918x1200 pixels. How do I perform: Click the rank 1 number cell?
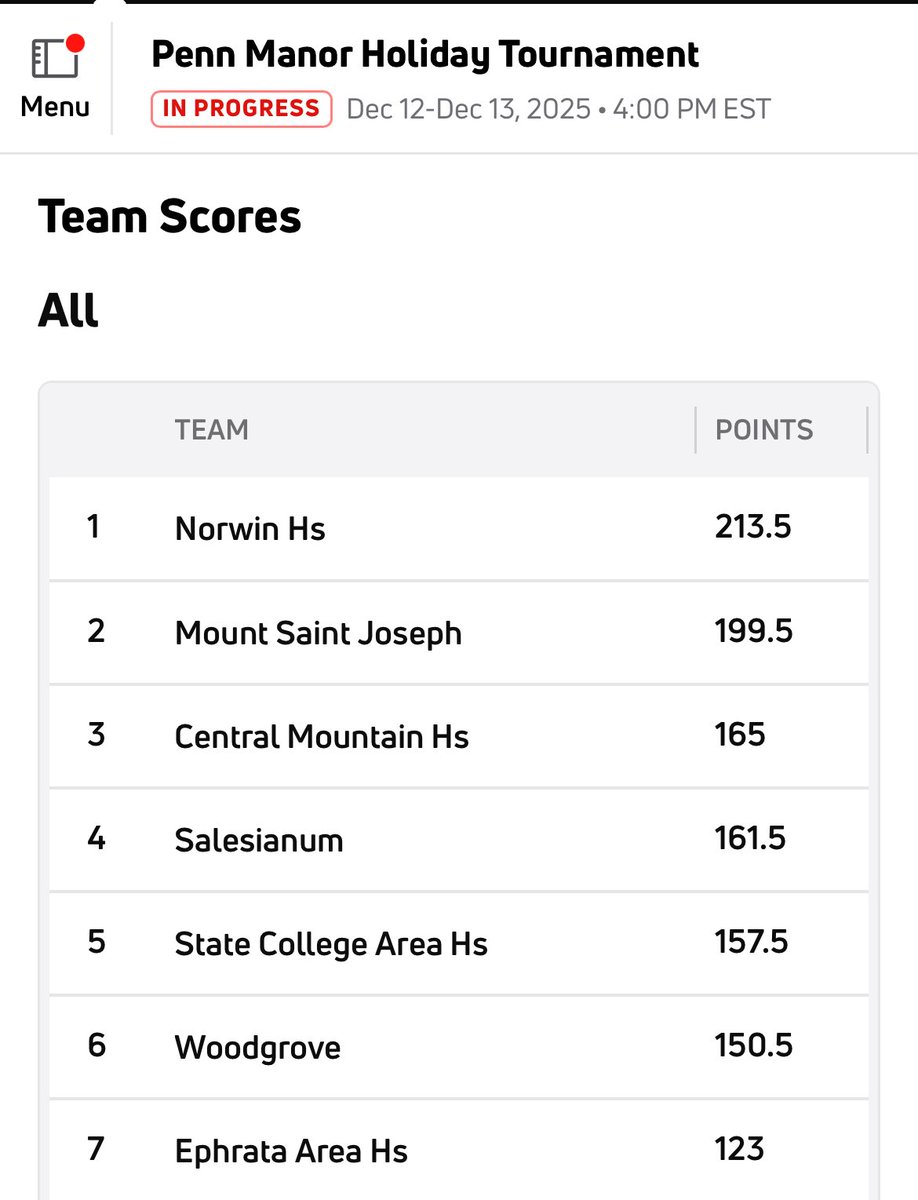coord(94,526)
